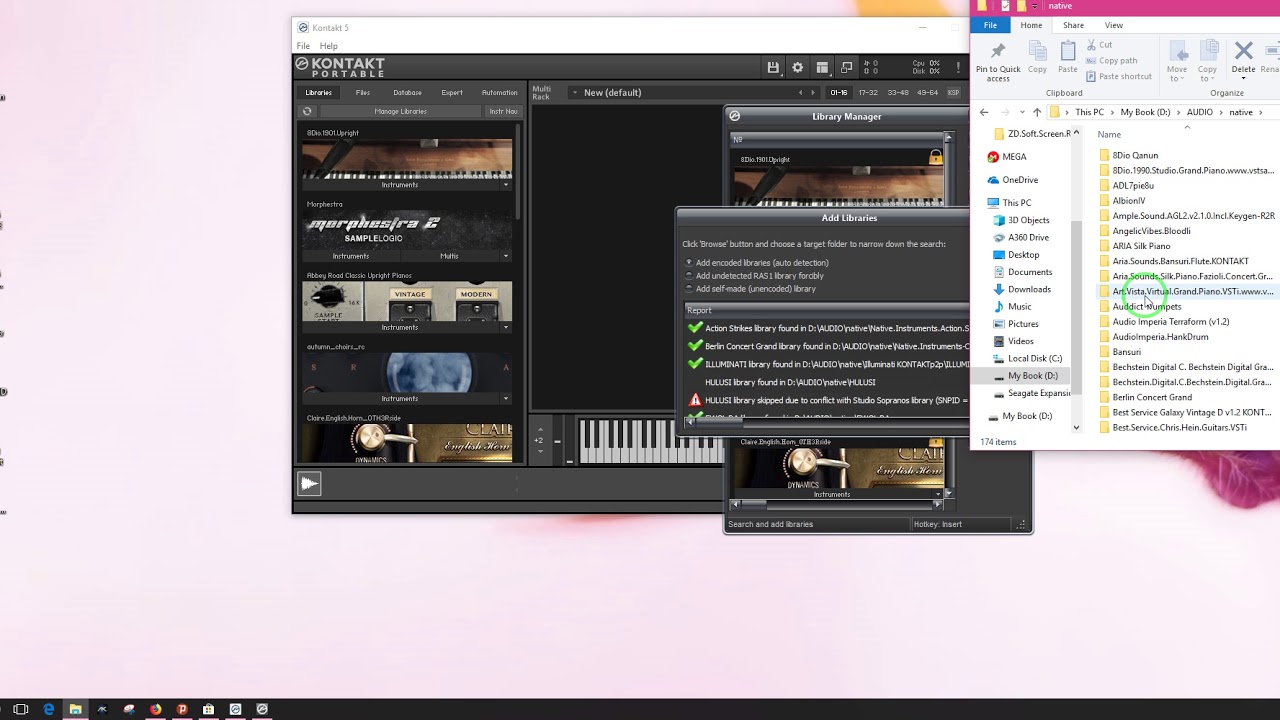Click the lock icon on 8Dio.1901.Upright in Library Manager
This screenshot has width=1280, height=720.
[936, 158]
